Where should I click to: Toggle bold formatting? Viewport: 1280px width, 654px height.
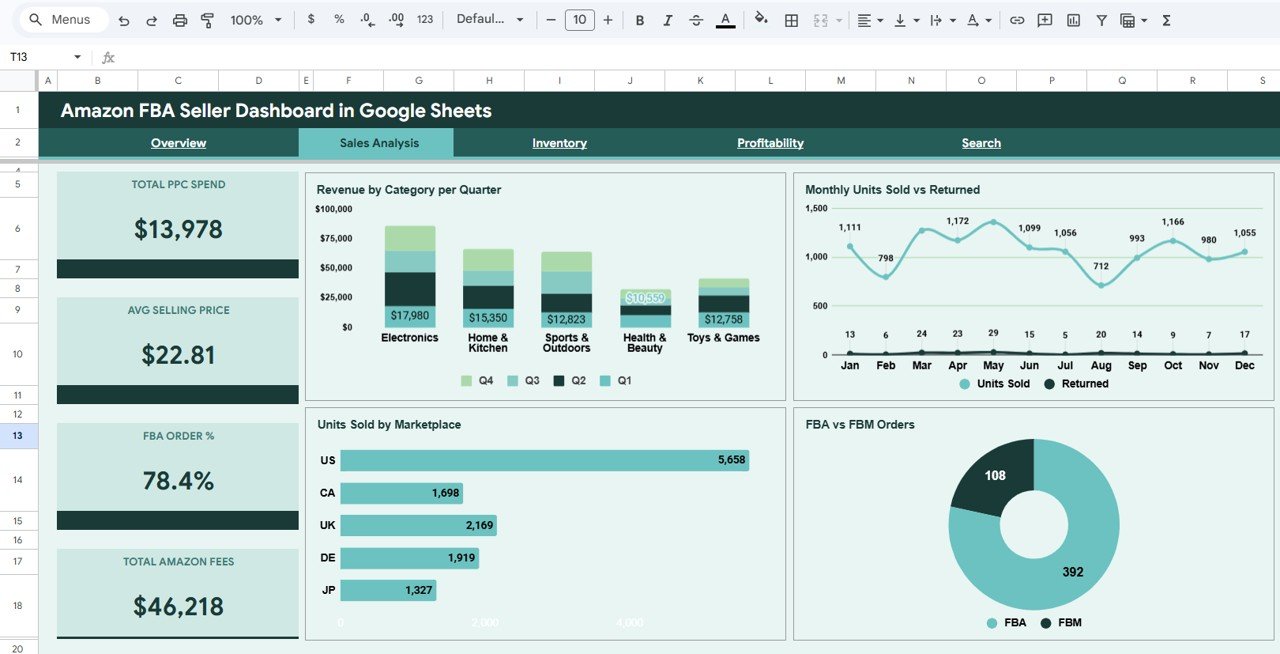point(639,19)
